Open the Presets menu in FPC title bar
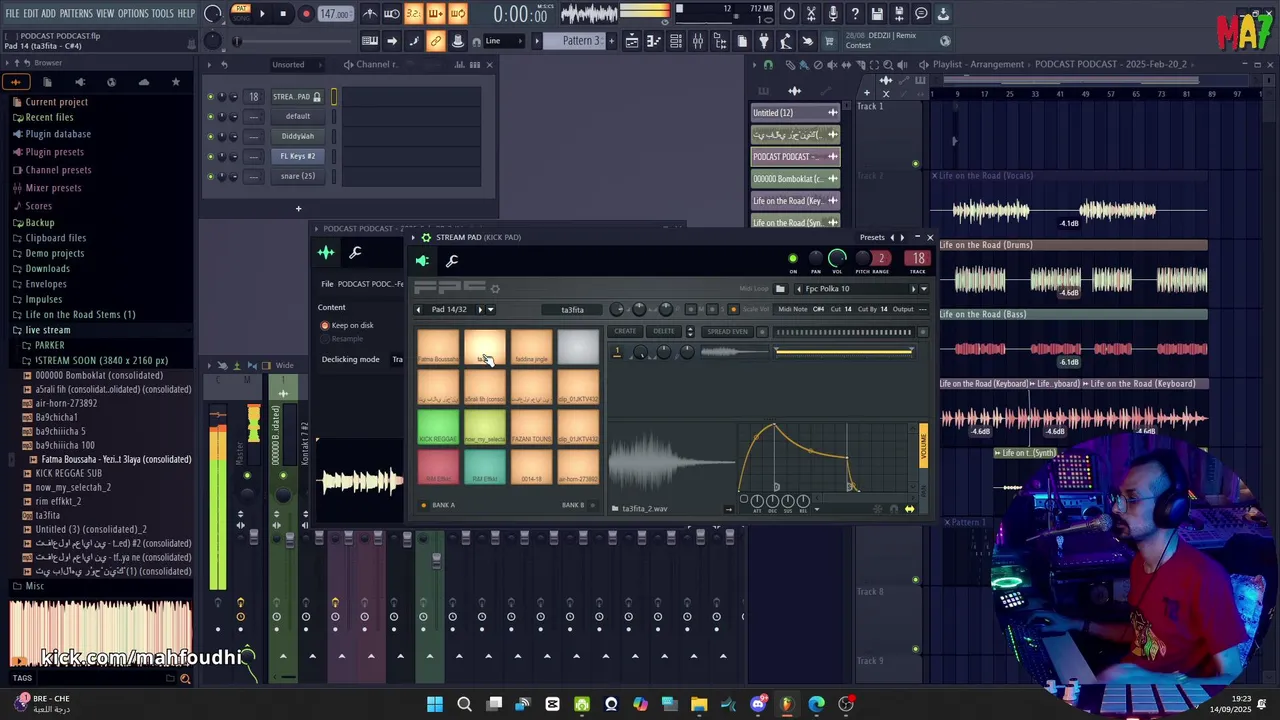 [x=872, y=238]
